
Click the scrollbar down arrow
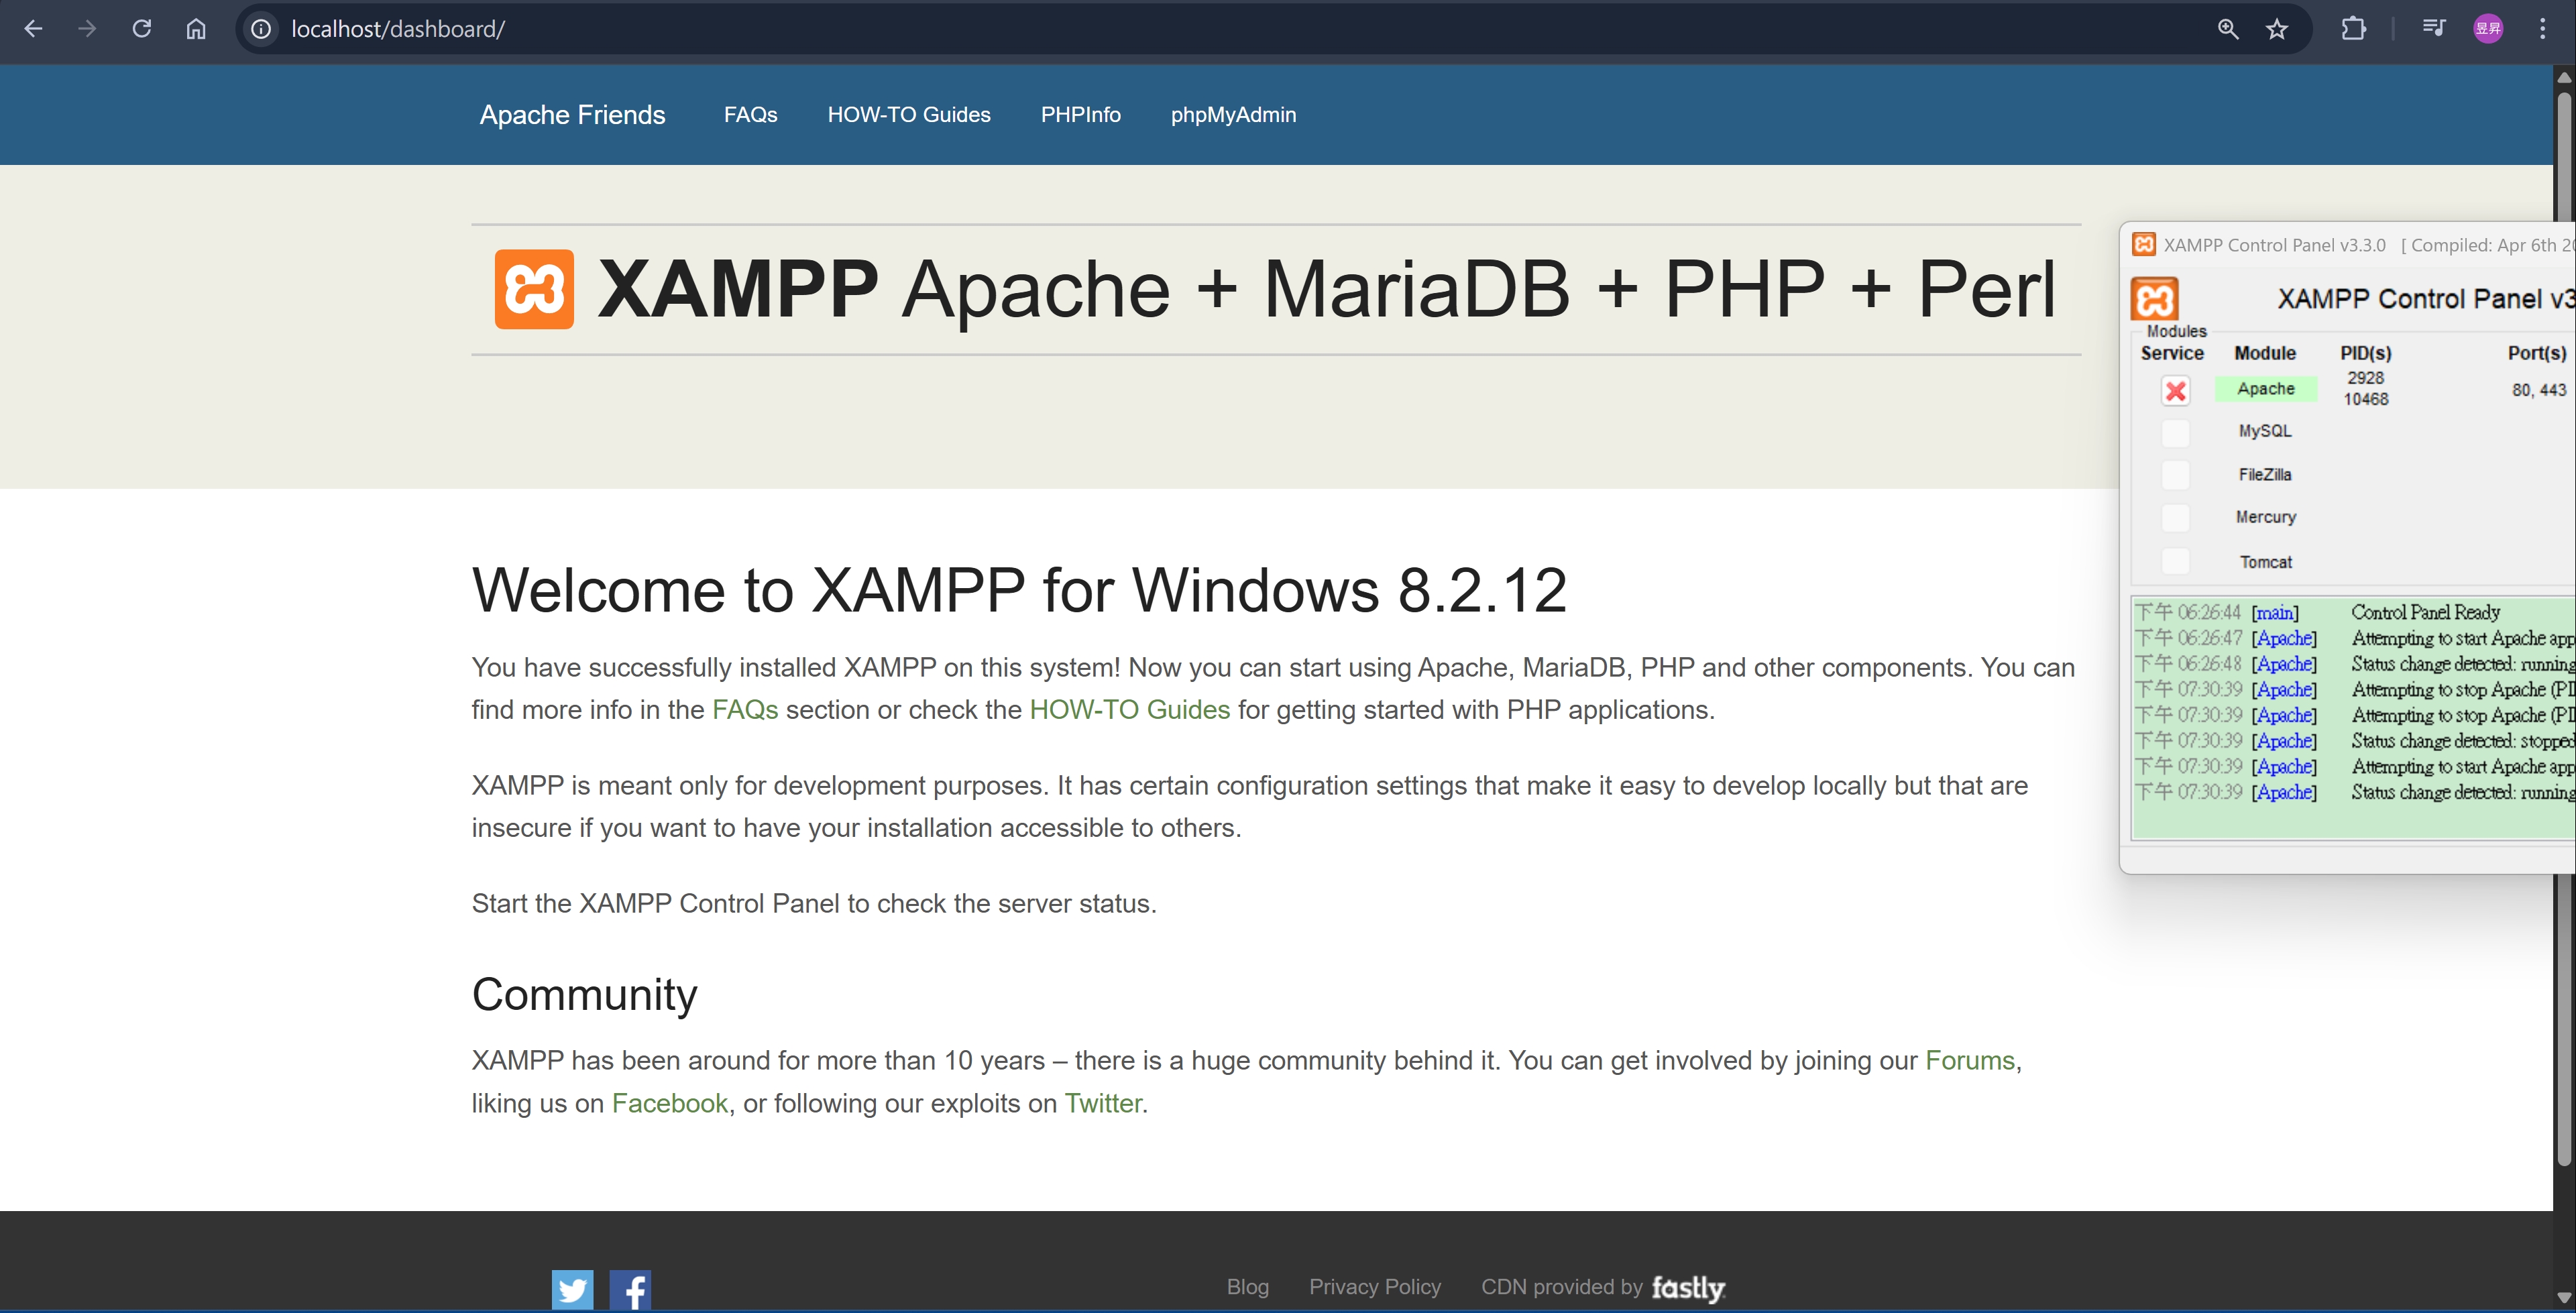tap(2563, 1298)
